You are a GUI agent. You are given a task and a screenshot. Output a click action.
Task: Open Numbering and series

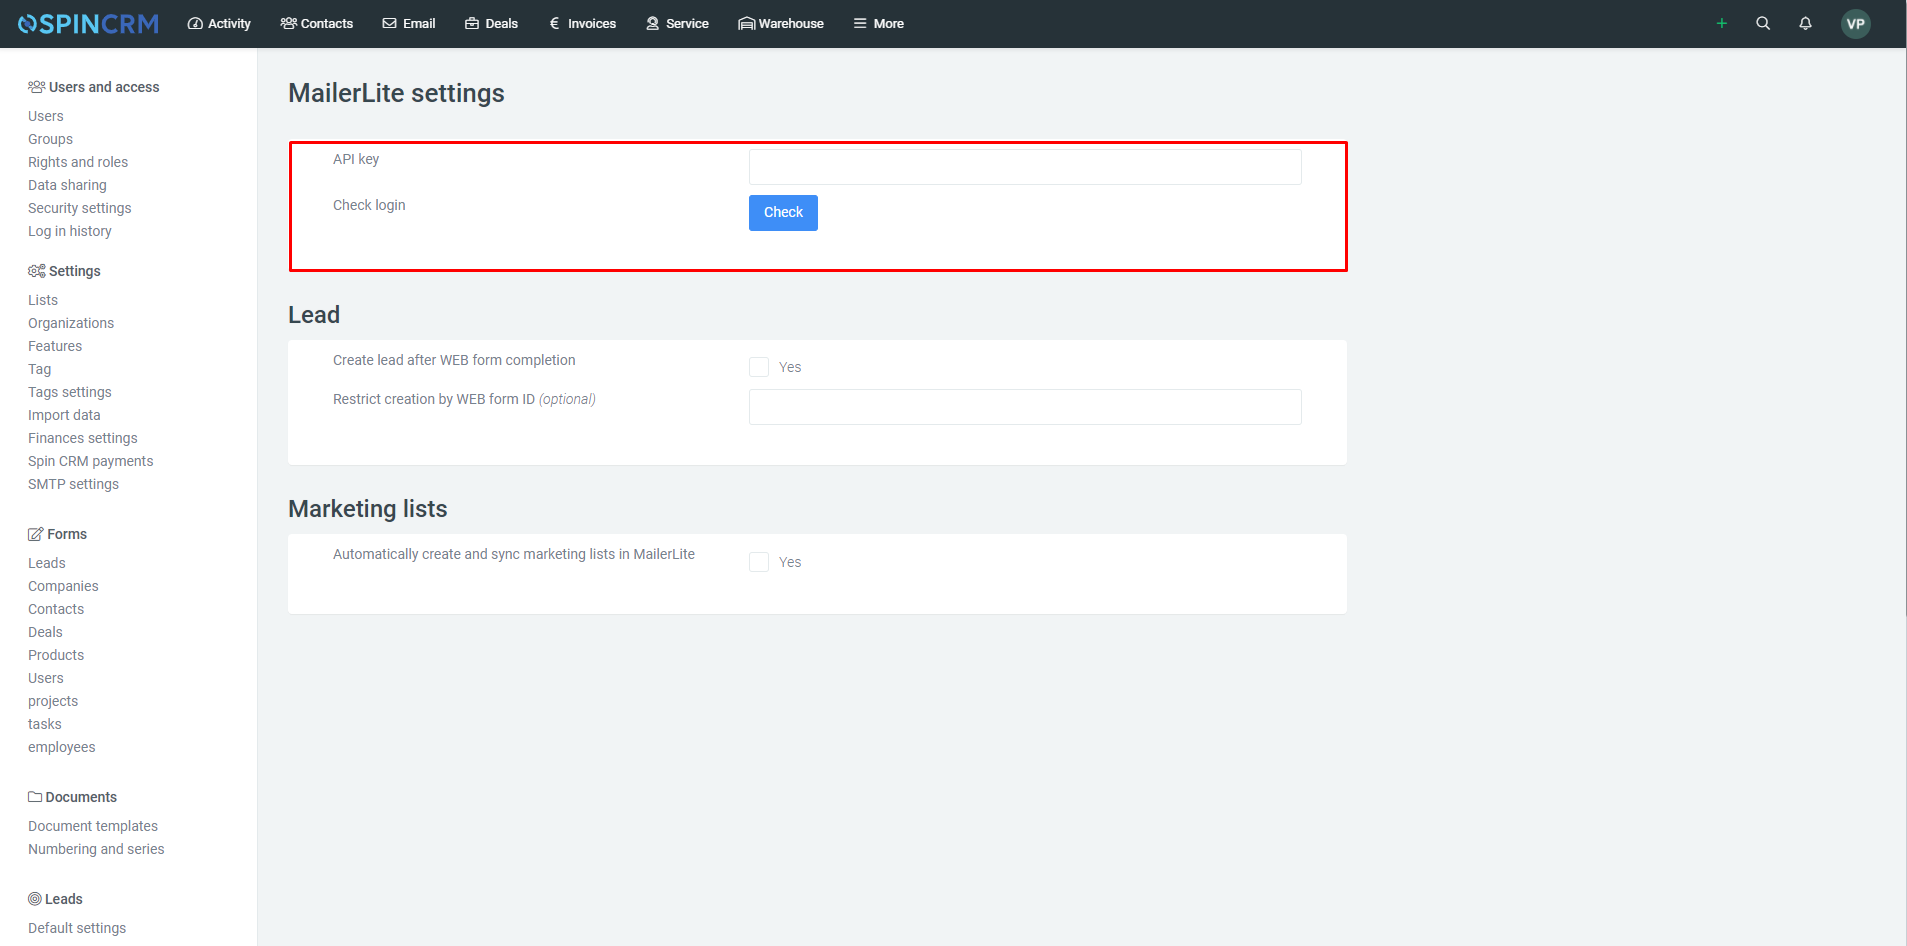96,849
